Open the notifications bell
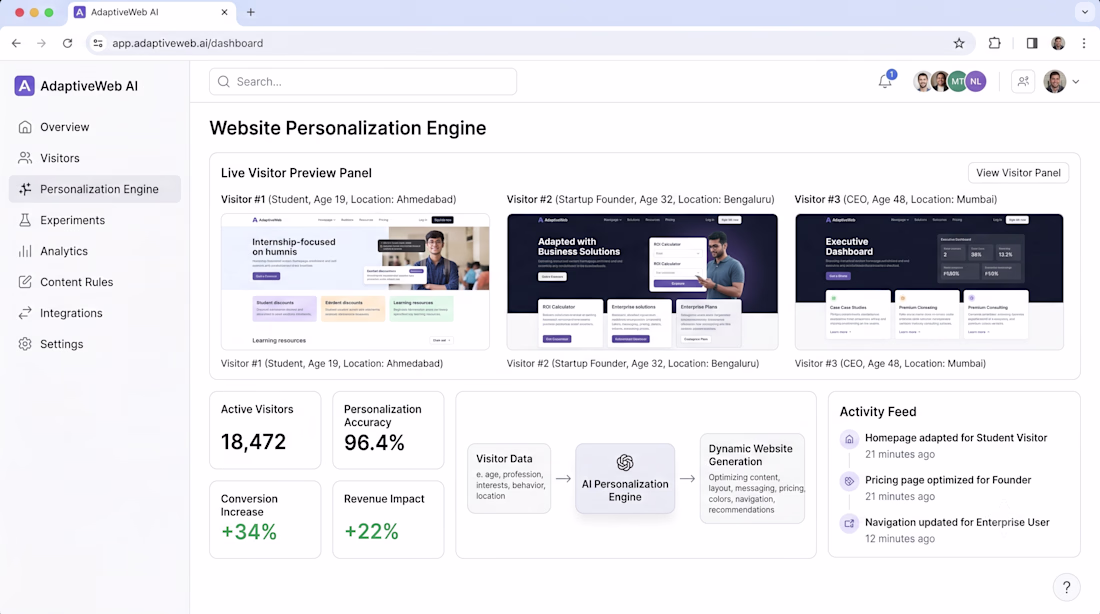 (x=885, y=81)
